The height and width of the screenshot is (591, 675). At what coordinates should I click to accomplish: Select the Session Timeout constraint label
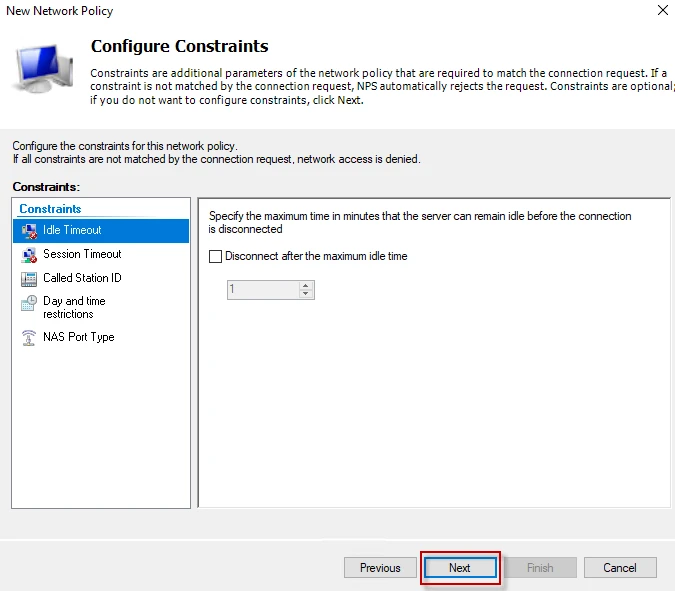pos(82,254)
